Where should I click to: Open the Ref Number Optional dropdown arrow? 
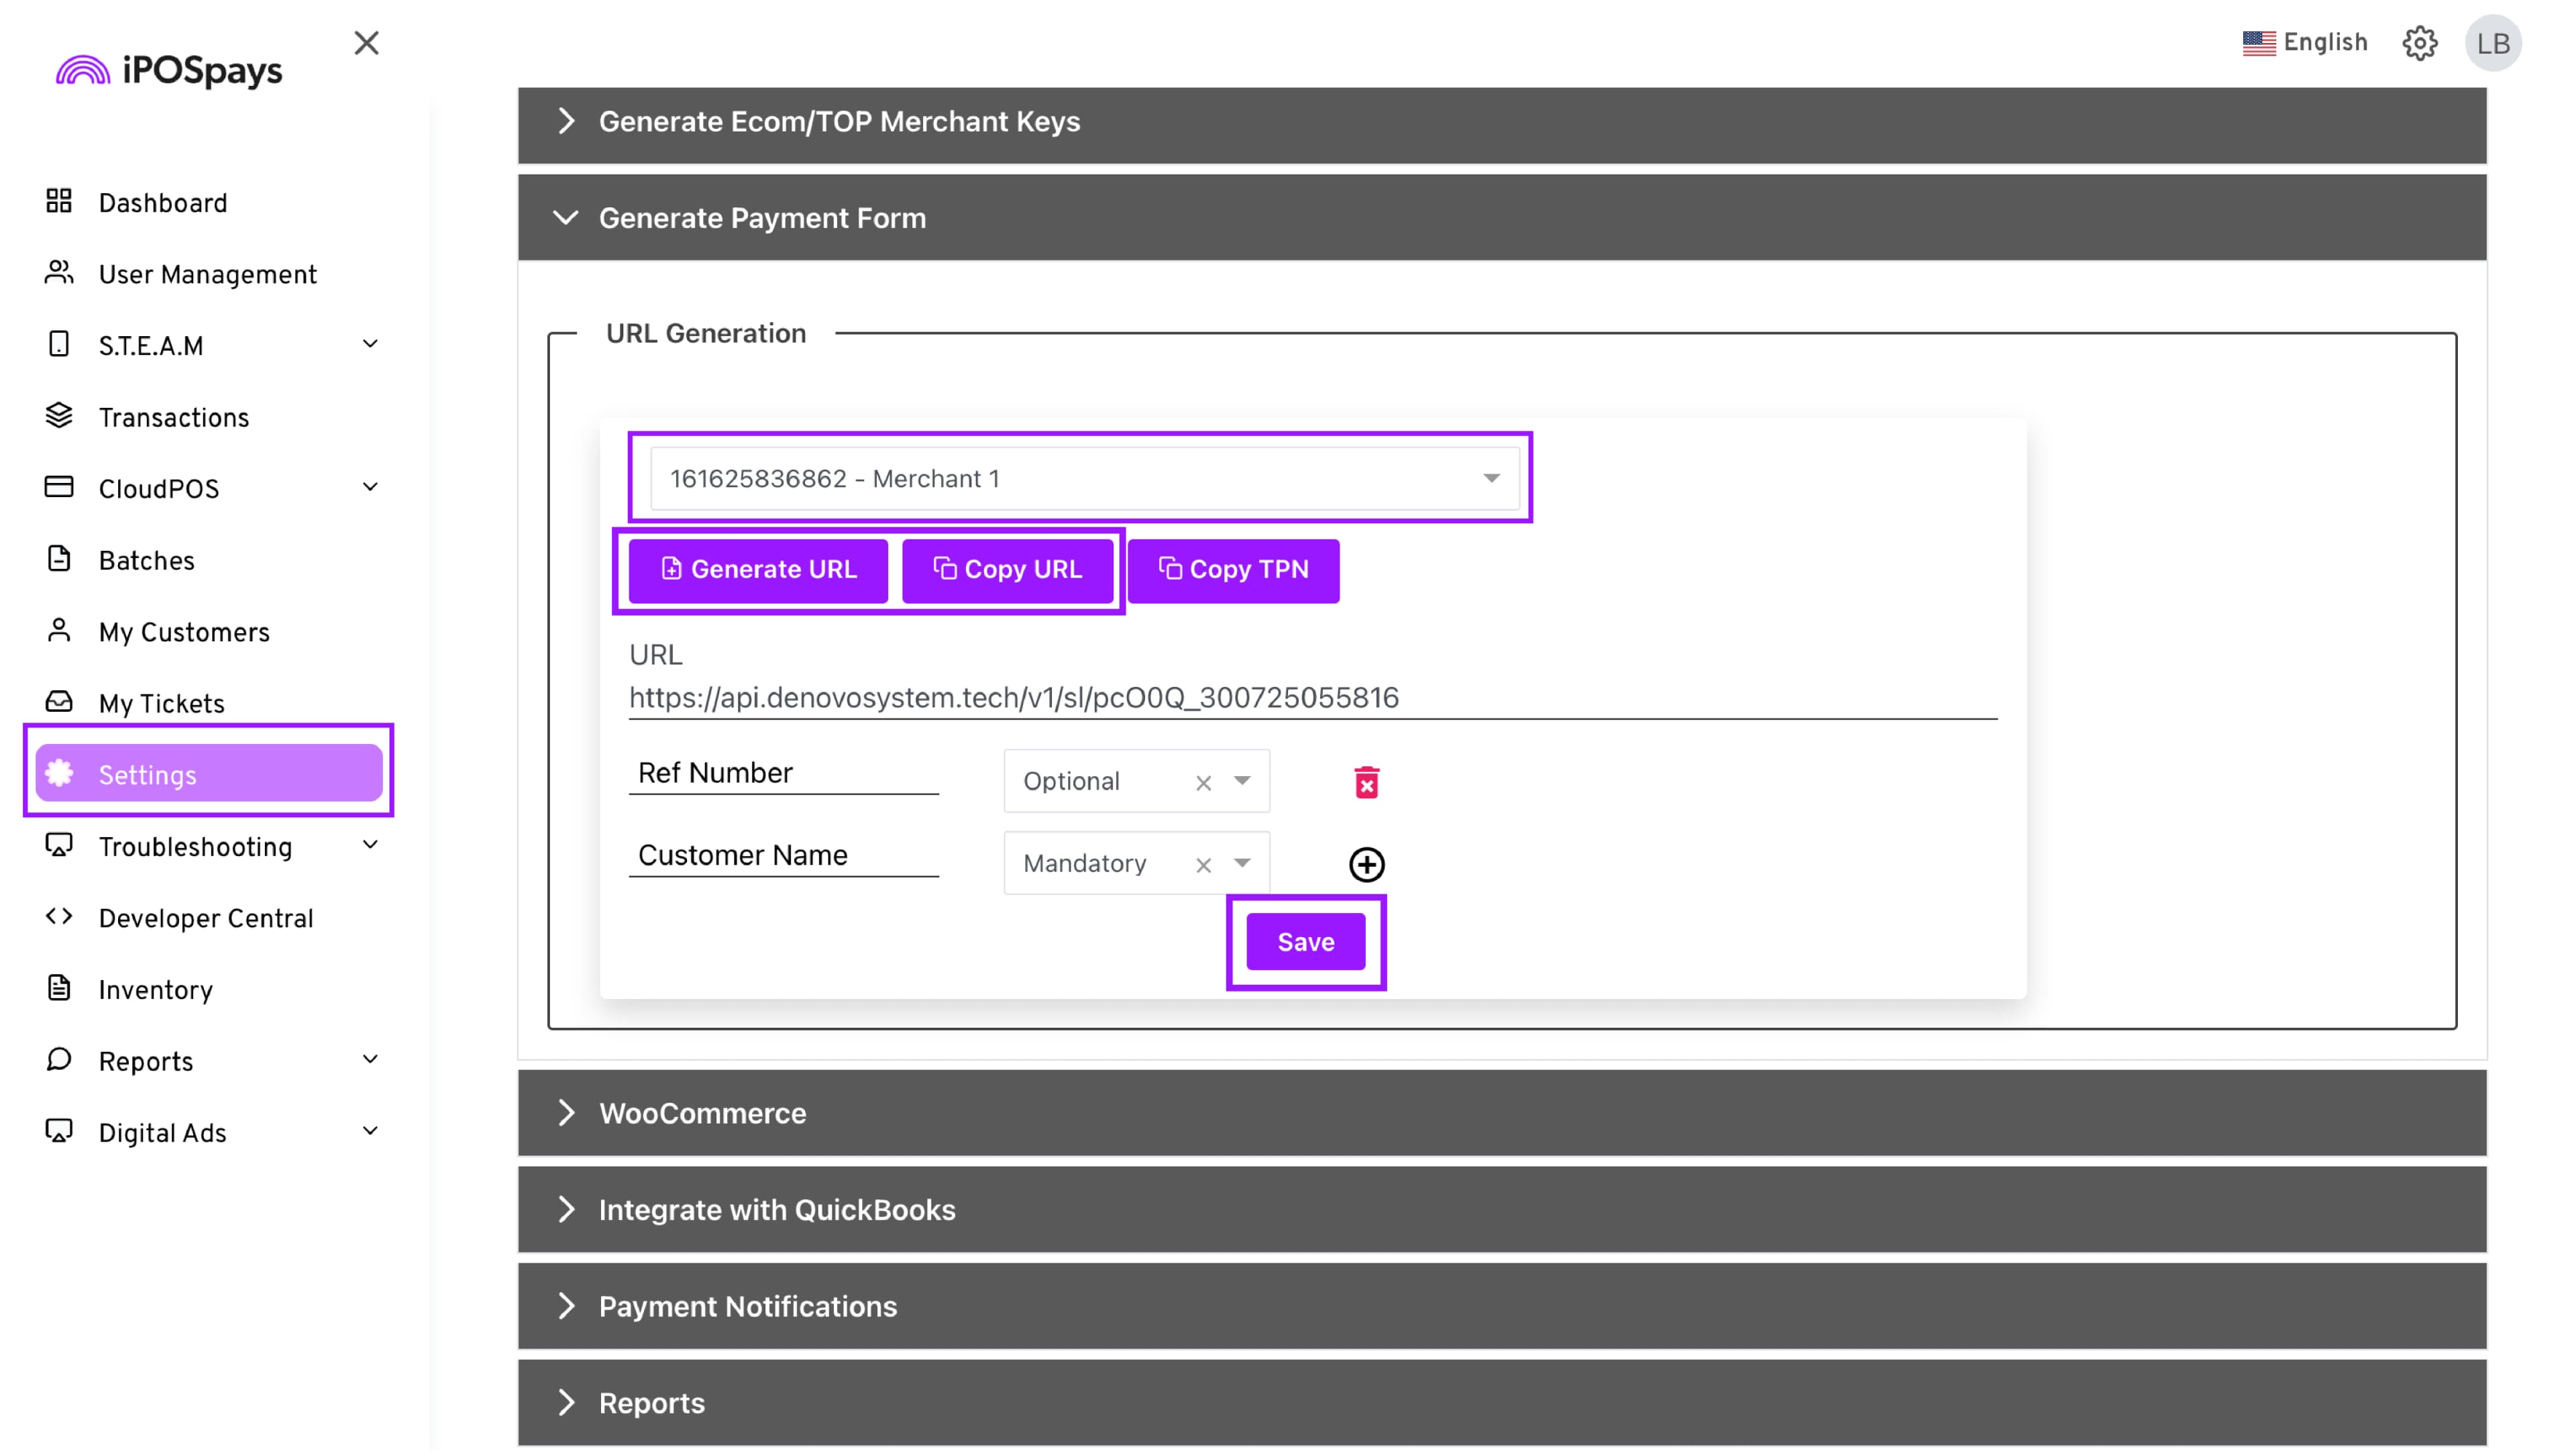(1242, 781)
